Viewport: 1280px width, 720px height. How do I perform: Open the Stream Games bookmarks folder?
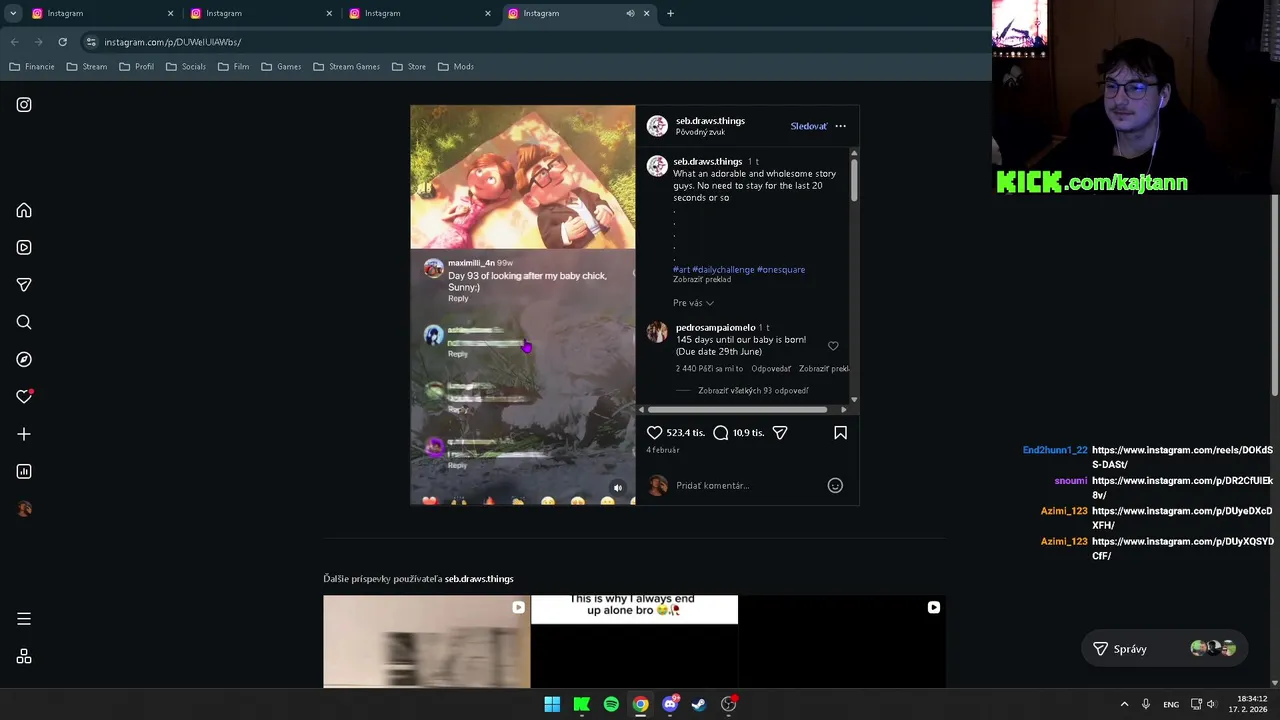347,67
